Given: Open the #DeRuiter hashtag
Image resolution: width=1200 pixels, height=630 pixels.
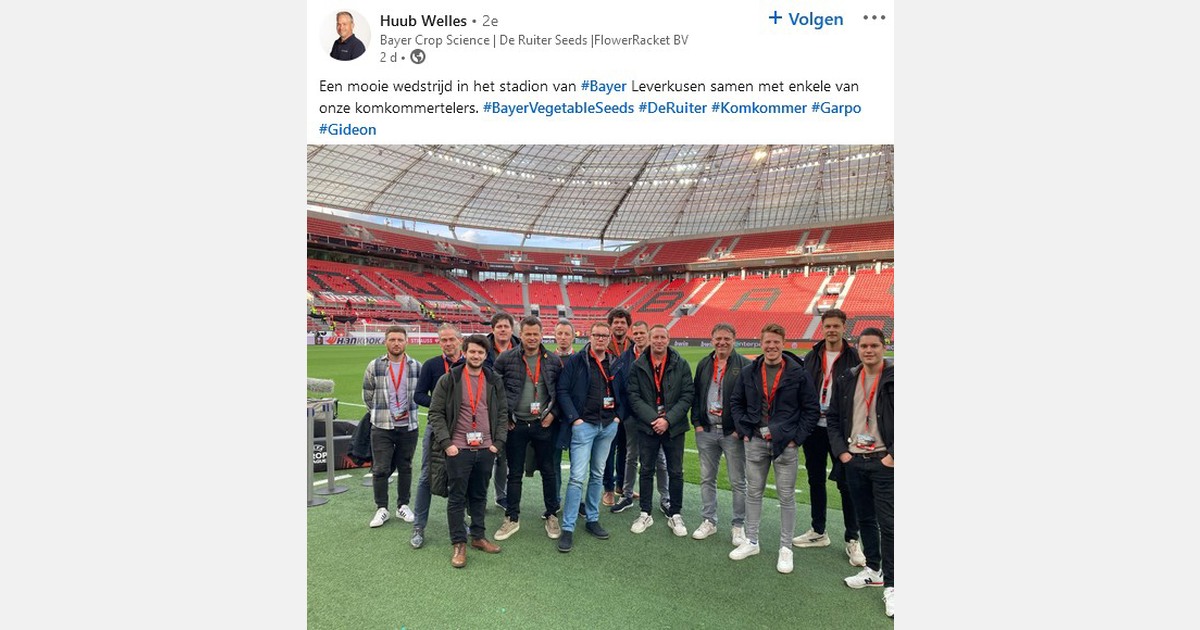Looking at the screenshot, I should tap(673, 108).
